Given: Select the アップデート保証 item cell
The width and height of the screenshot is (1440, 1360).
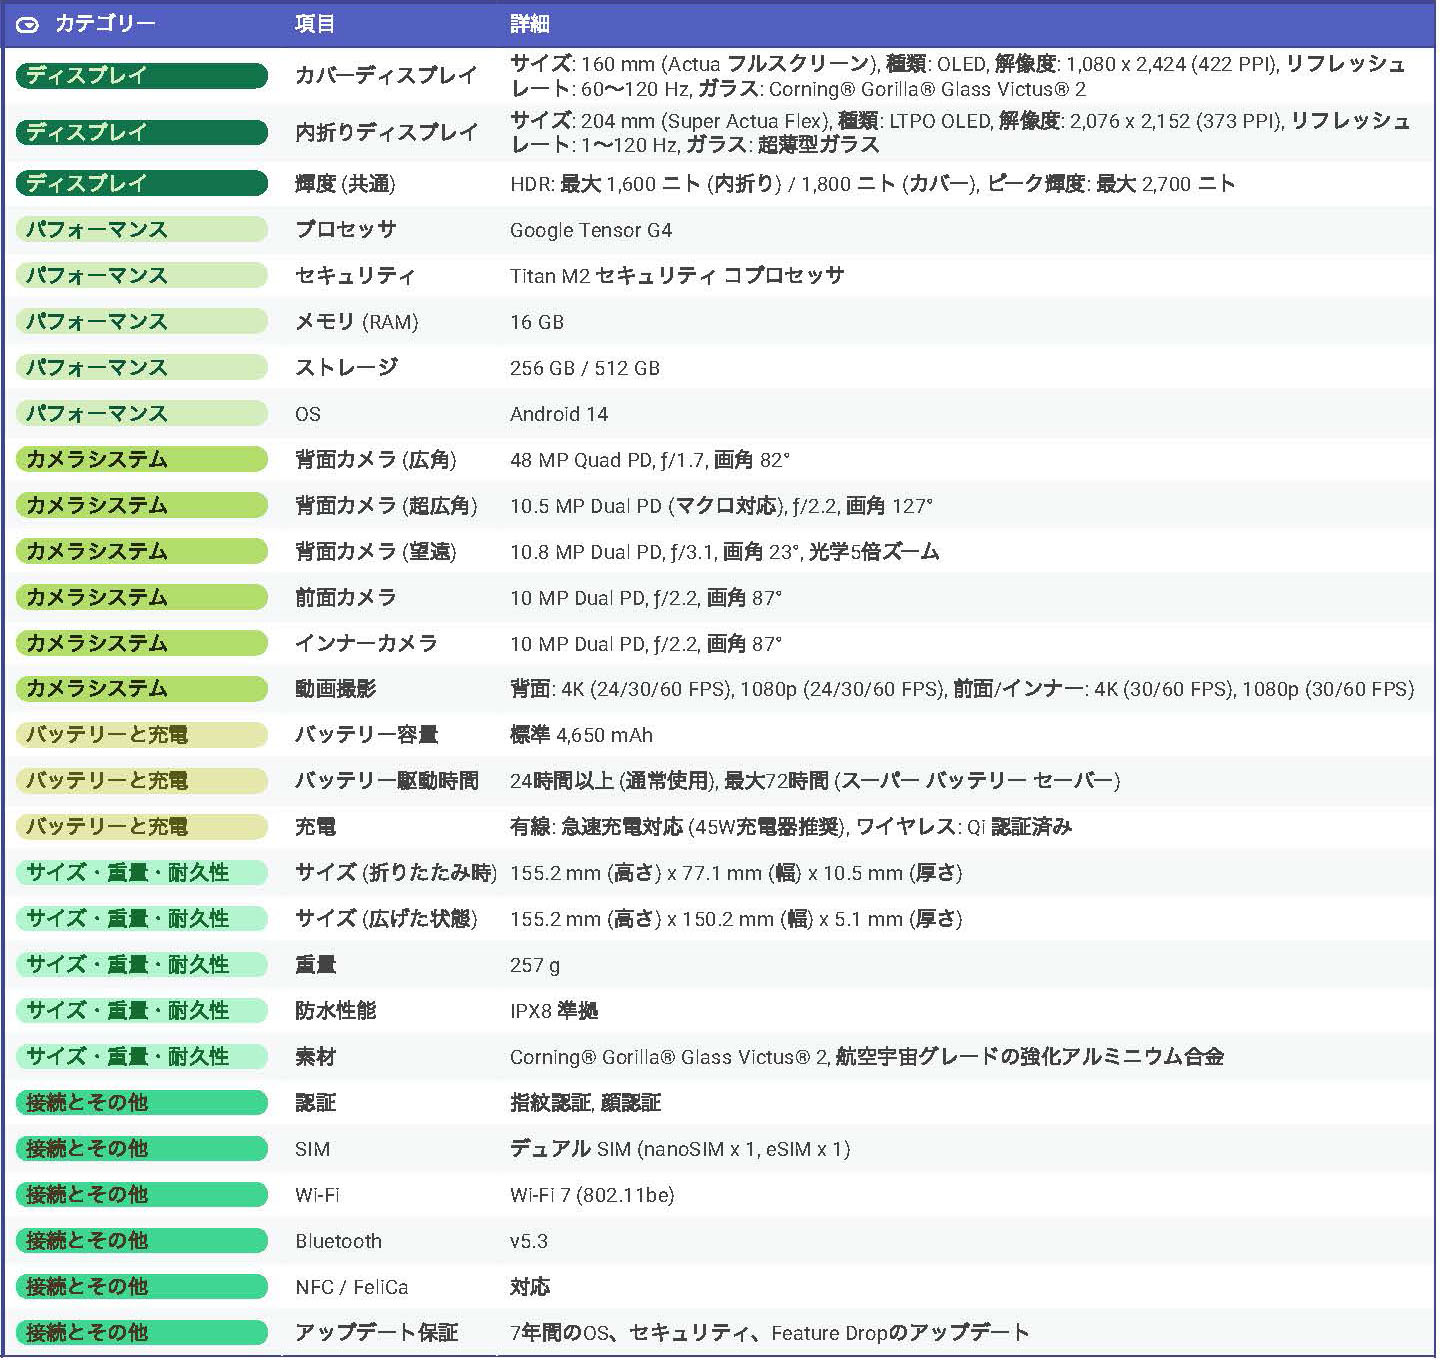Looking at the screenshot, I should point(376,1333).
